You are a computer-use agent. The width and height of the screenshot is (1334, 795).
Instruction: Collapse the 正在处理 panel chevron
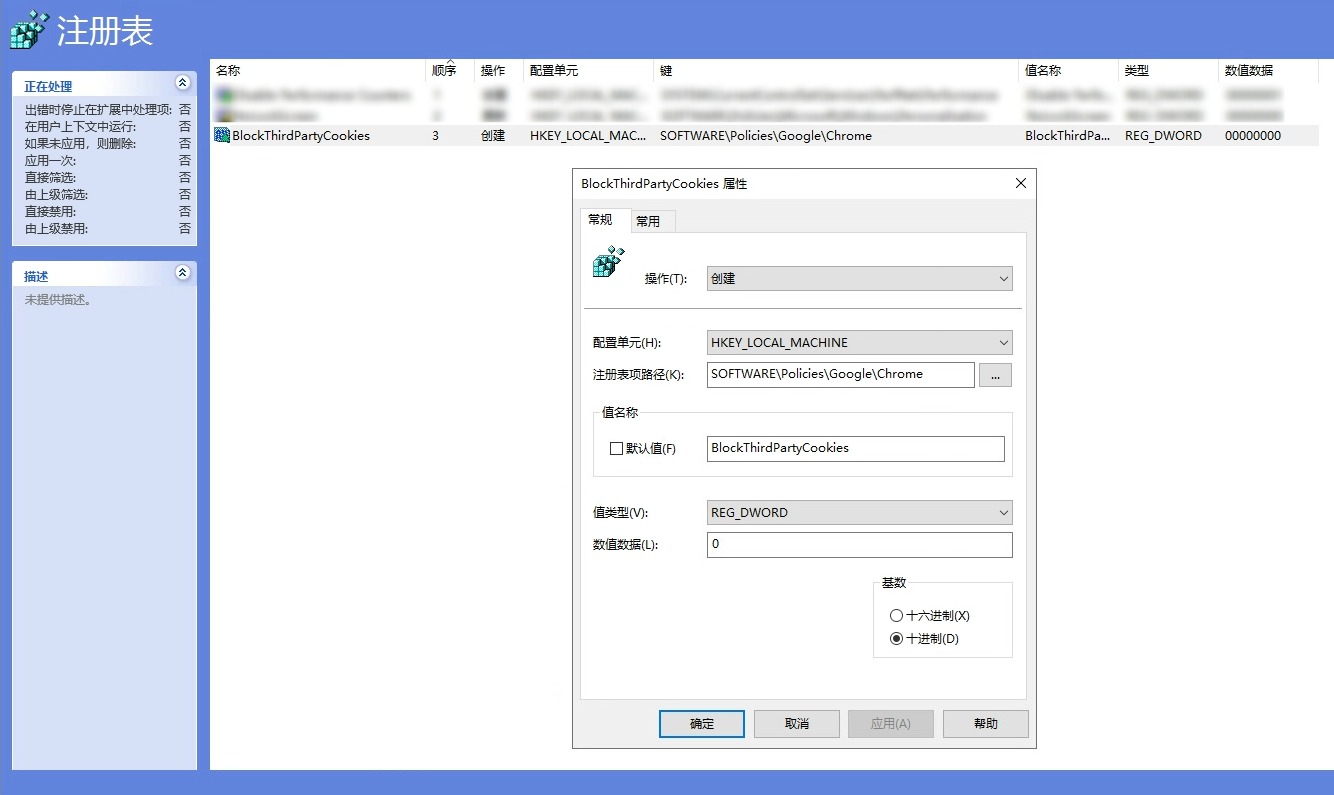(182, 83)
